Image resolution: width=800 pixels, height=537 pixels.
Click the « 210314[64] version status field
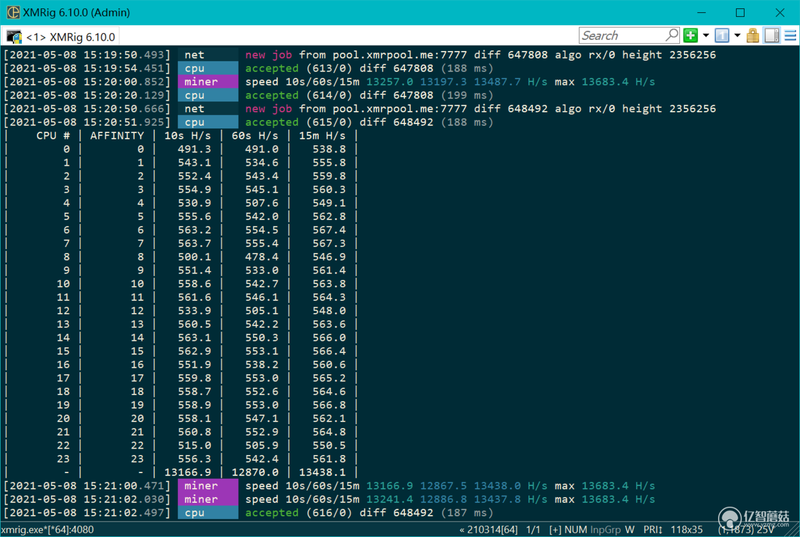pyautogui.click(x=488, y=530)
